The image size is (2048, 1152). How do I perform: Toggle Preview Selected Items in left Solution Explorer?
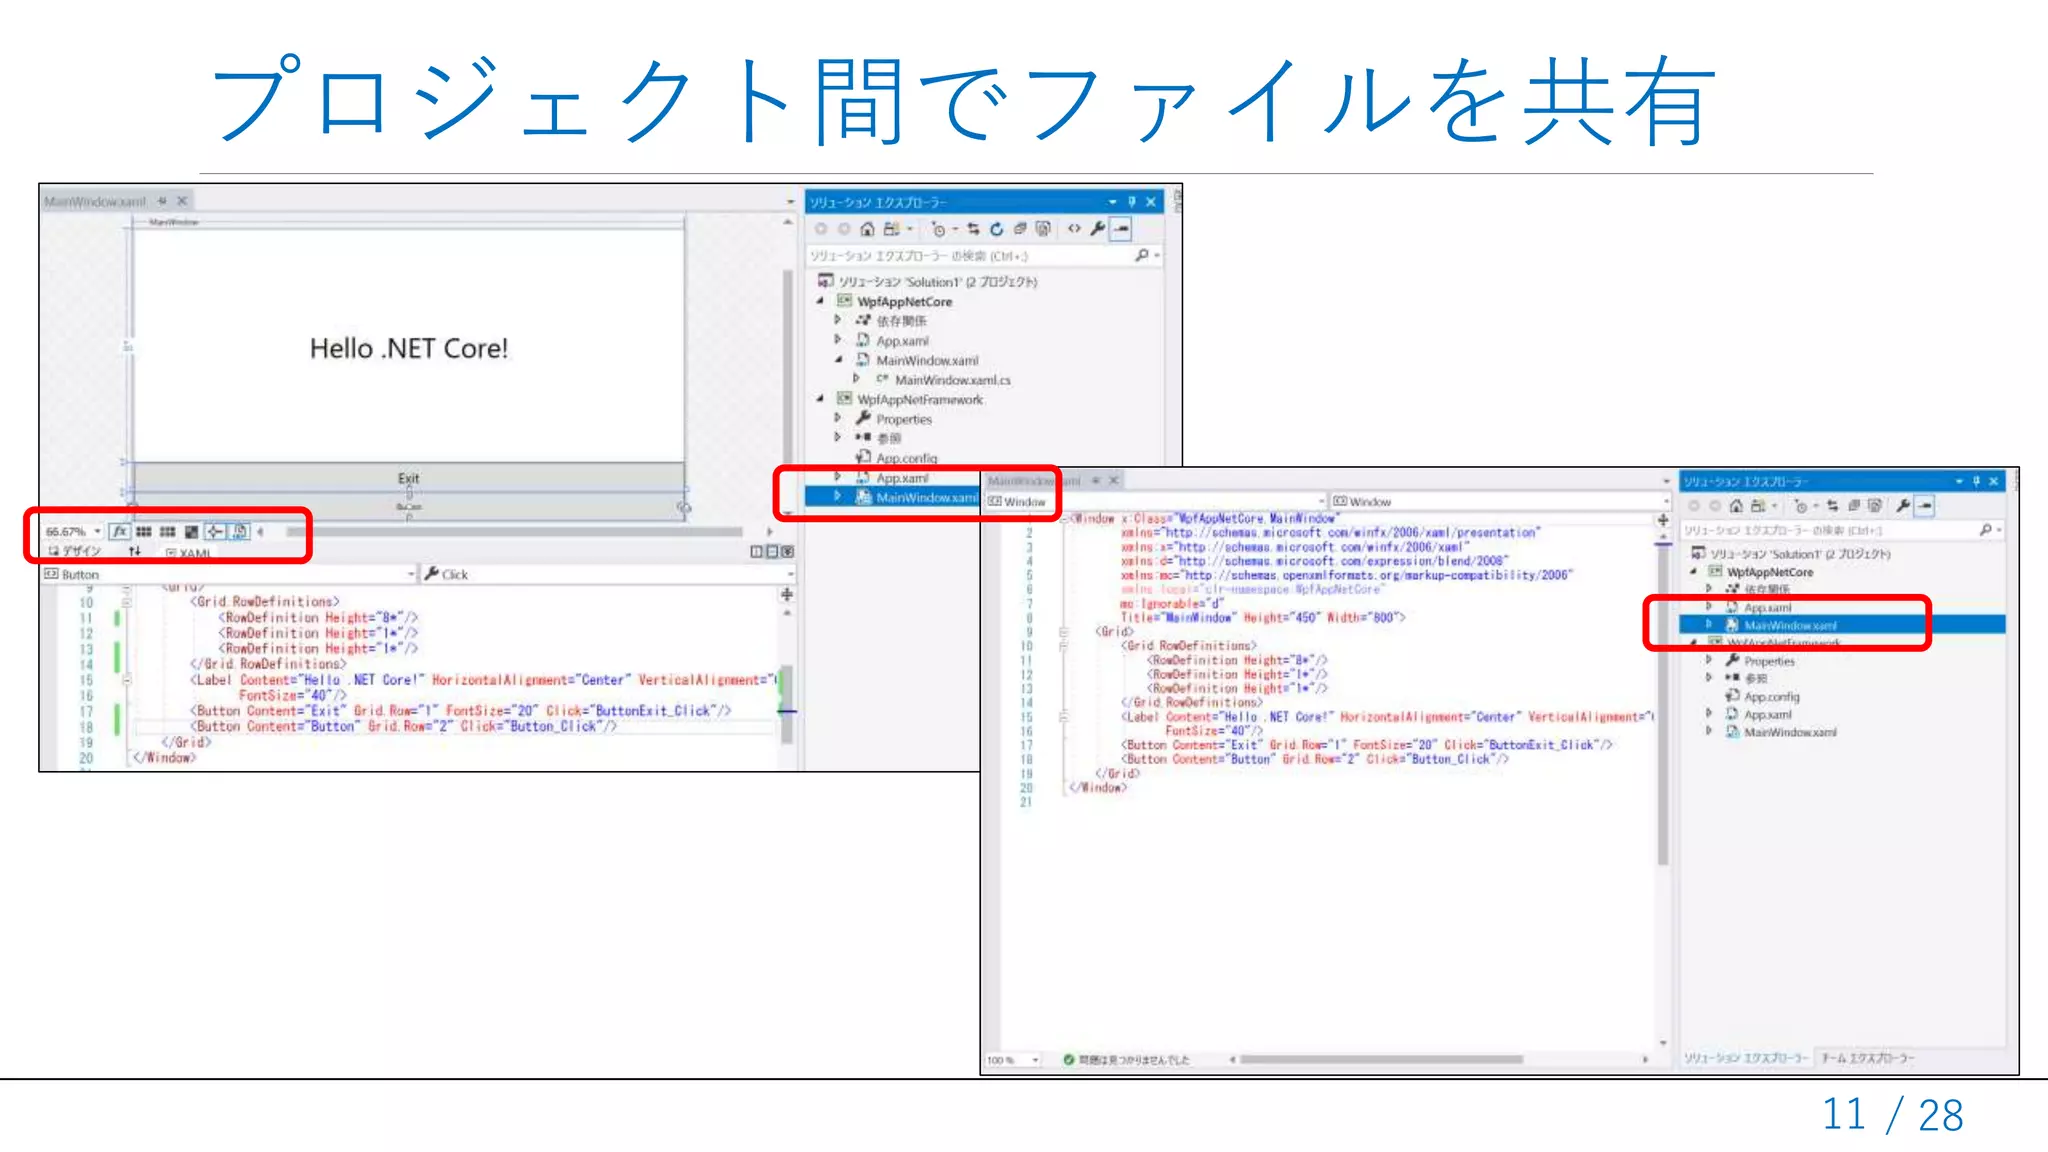point(1122,229)
